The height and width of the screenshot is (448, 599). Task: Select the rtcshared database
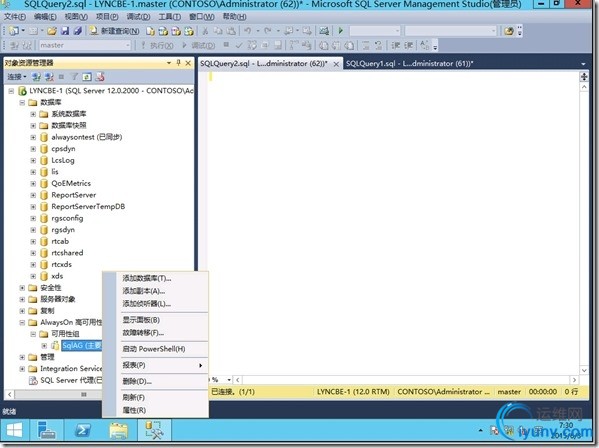67,253
